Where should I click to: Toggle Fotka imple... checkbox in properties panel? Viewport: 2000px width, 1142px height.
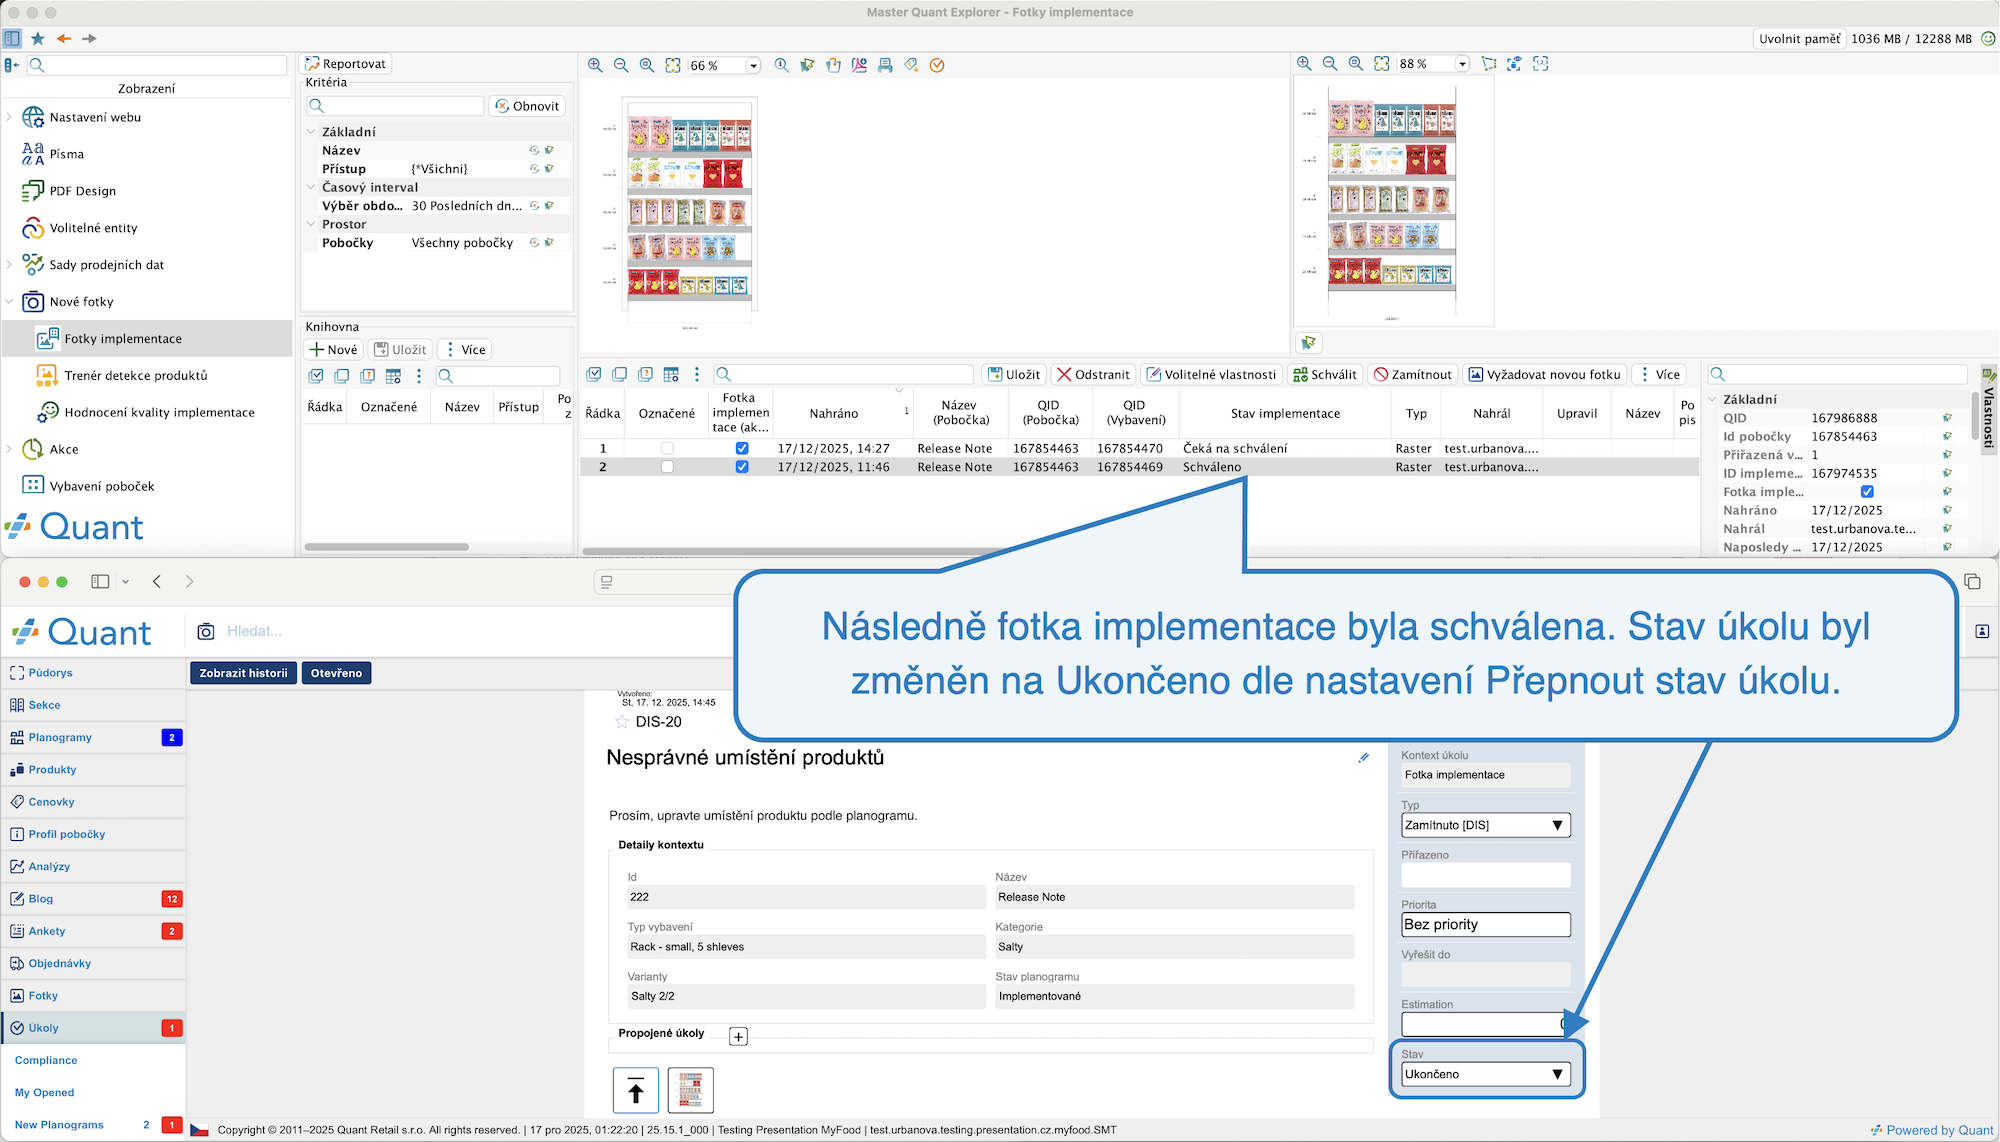pyautogui.click(x=1867, y=492)
